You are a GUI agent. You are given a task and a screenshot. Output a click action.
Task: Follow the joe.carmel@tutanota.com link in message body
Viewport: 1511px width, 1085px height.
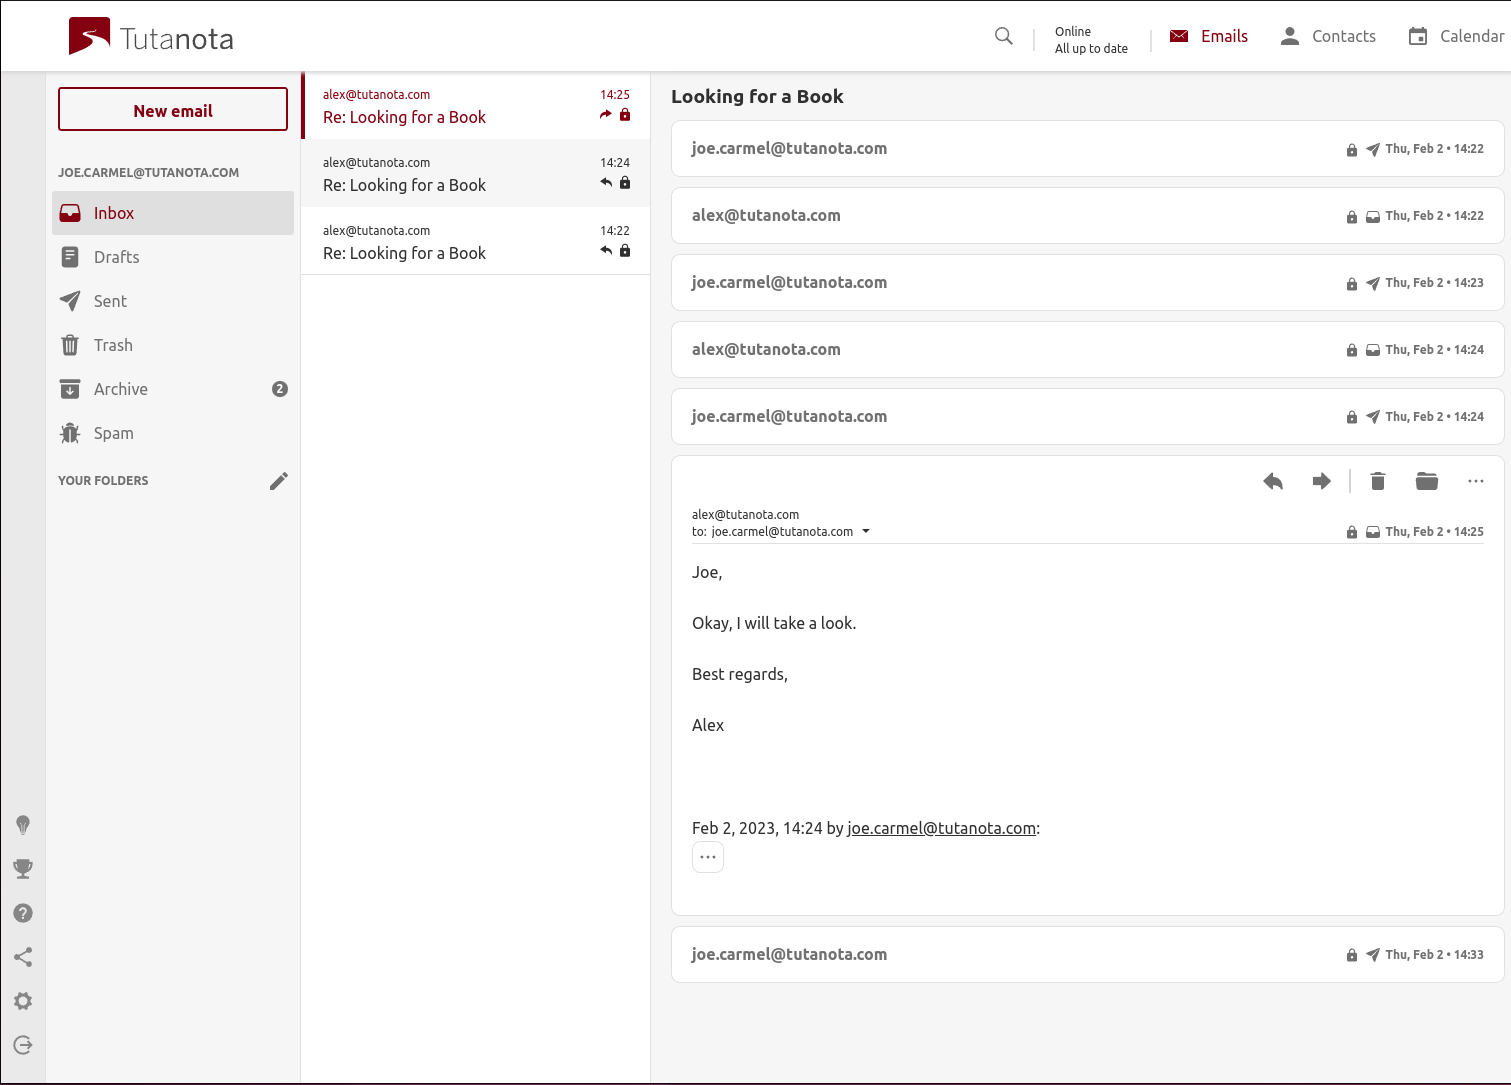[941, 828]
